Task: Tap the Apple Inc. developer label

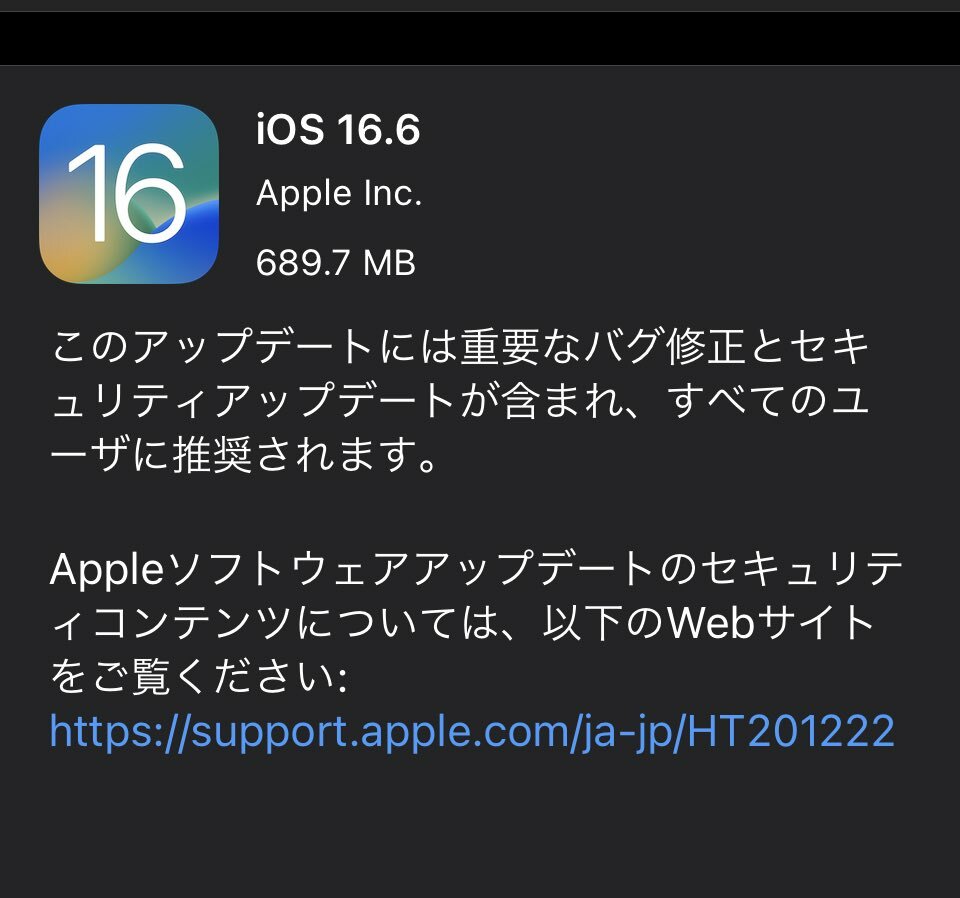Action: tap(339, 195)
